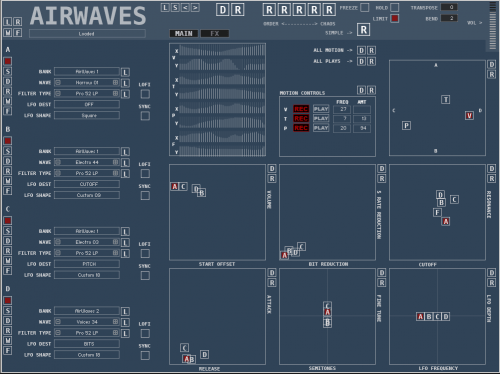Step to previous wave for layer B
The height and width of the screenshot is (374, 500).
pos(58,162)
